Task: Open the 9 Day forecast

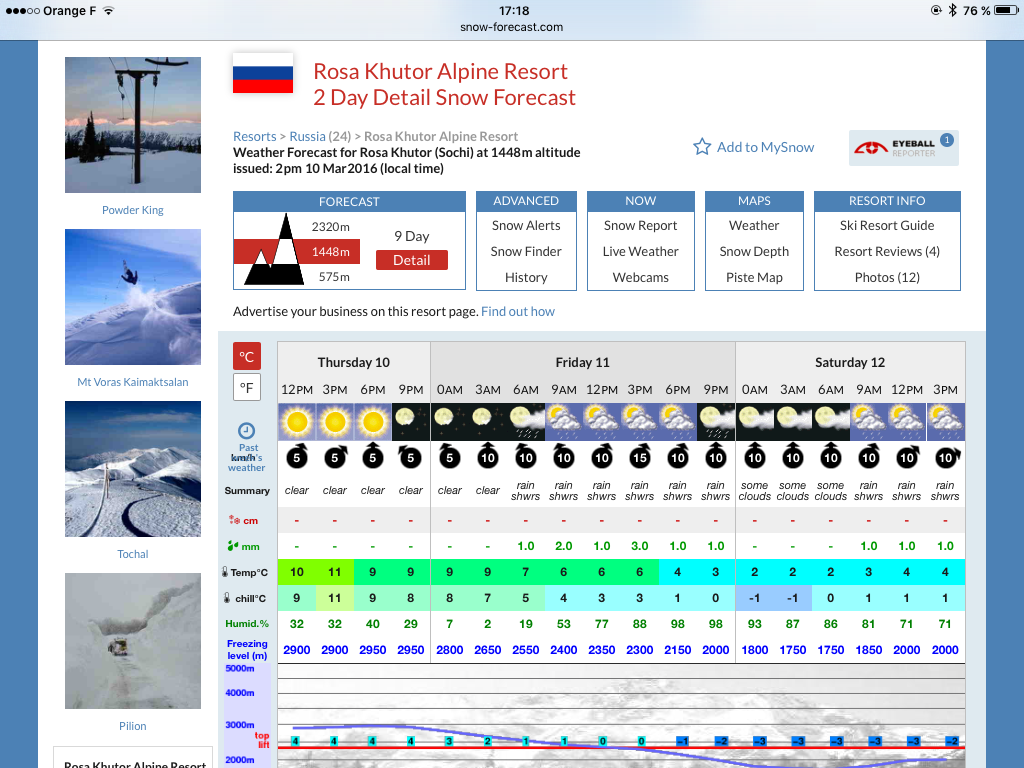Action: [x=411, y=236]
